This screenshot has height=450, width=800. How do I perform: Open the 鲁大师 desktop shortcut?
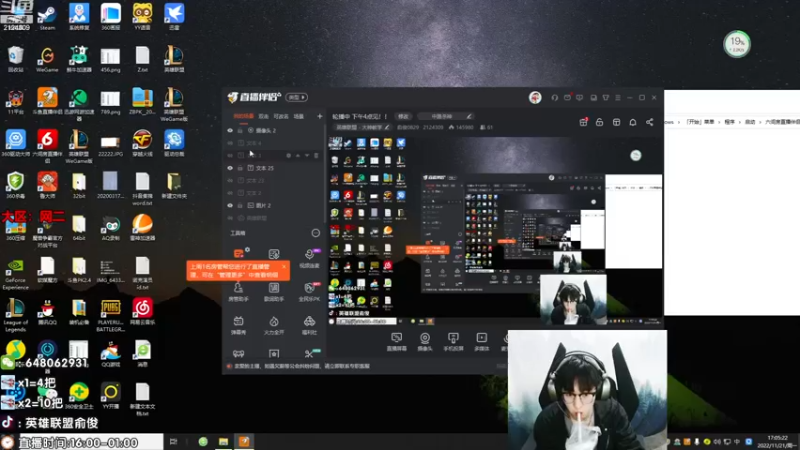47,184
